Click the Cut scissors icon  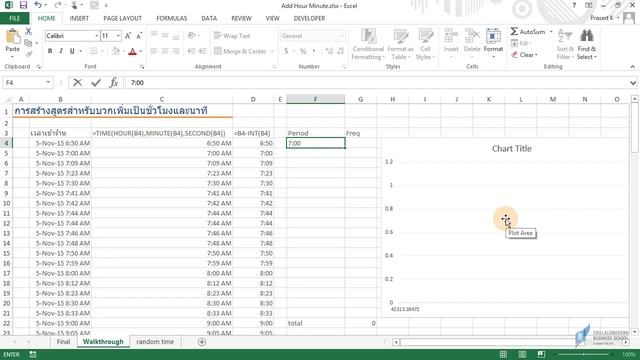(28, 31)
